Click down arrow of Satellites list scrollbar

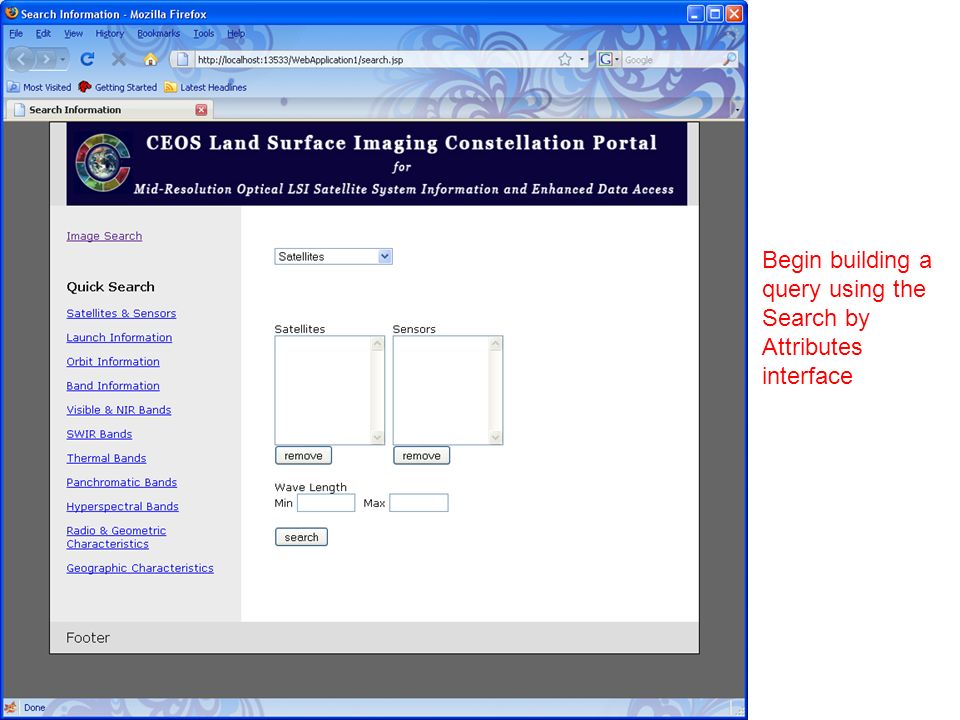tap(378, 437)
